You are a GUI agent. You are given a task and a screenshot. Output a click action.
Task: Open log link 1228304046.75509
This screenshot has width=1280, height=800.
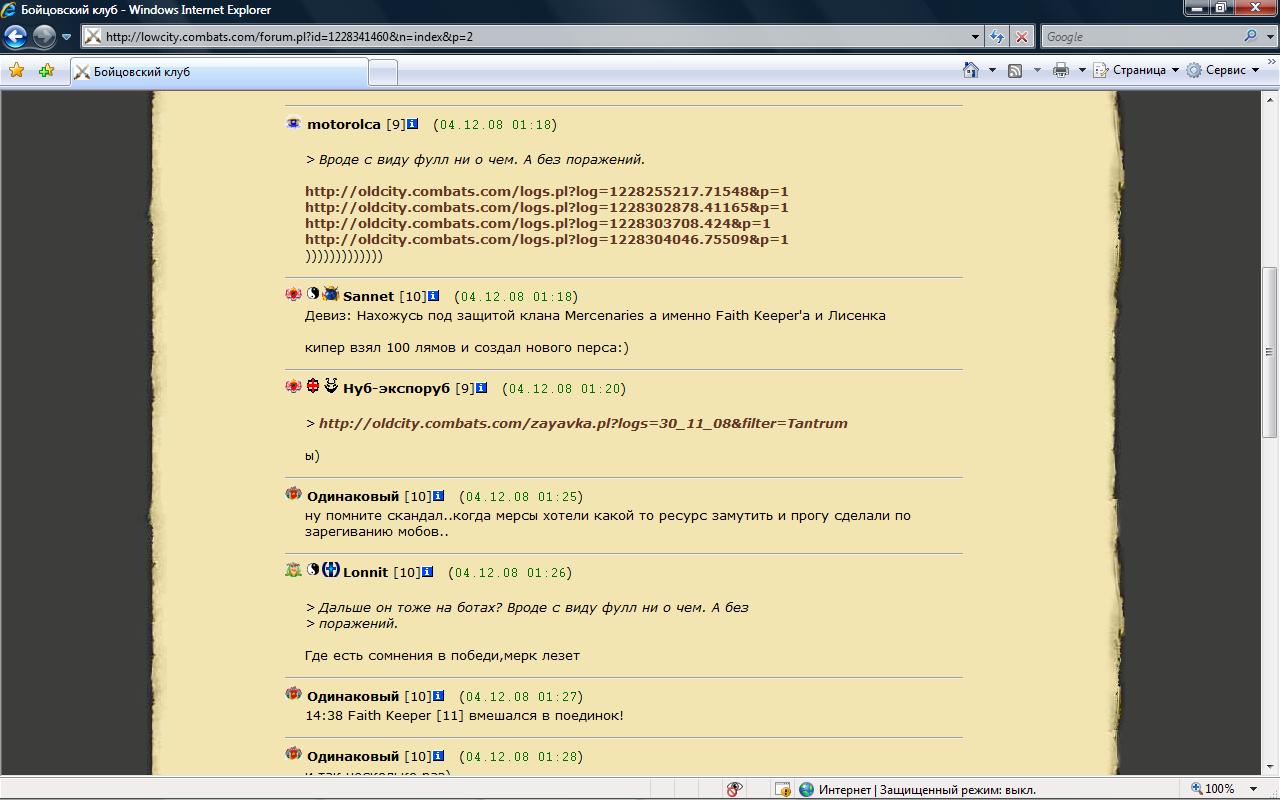tap(547, 239)
